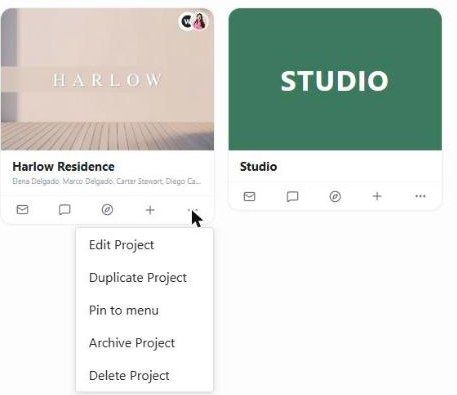The width and height of the screenshot is (457, 395).
Task: Open Studio project title
Action: pos(258,167)
